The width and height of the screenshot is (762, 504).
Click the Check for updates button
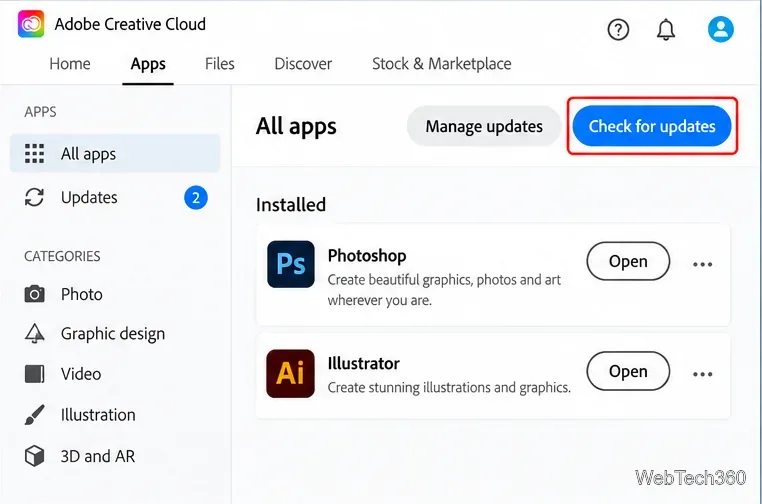click(652, 126)
